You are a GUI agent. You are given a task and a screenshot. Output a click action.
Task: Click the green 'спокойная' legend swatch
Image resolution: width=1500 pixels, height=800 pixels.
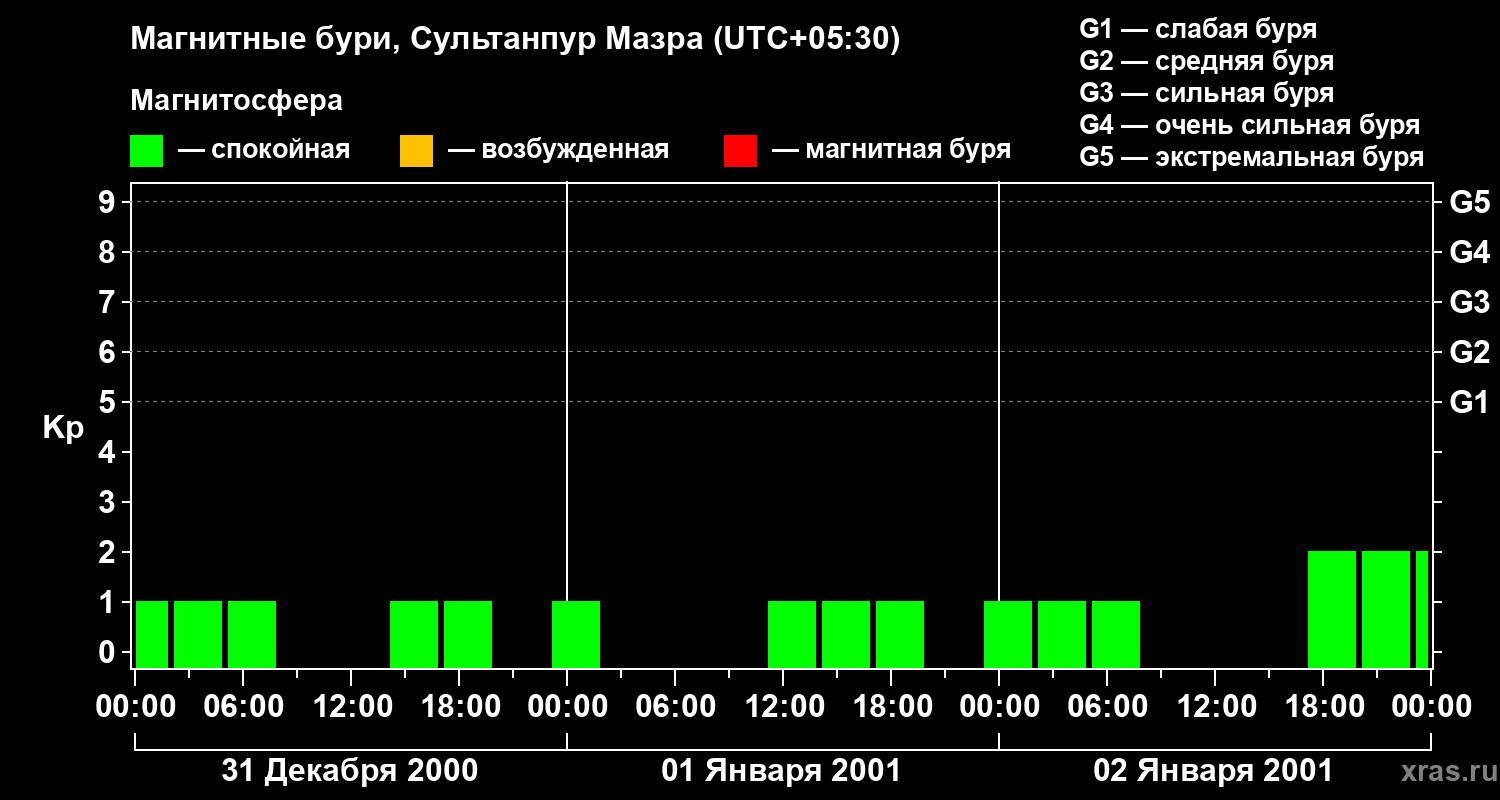[146, 151]
